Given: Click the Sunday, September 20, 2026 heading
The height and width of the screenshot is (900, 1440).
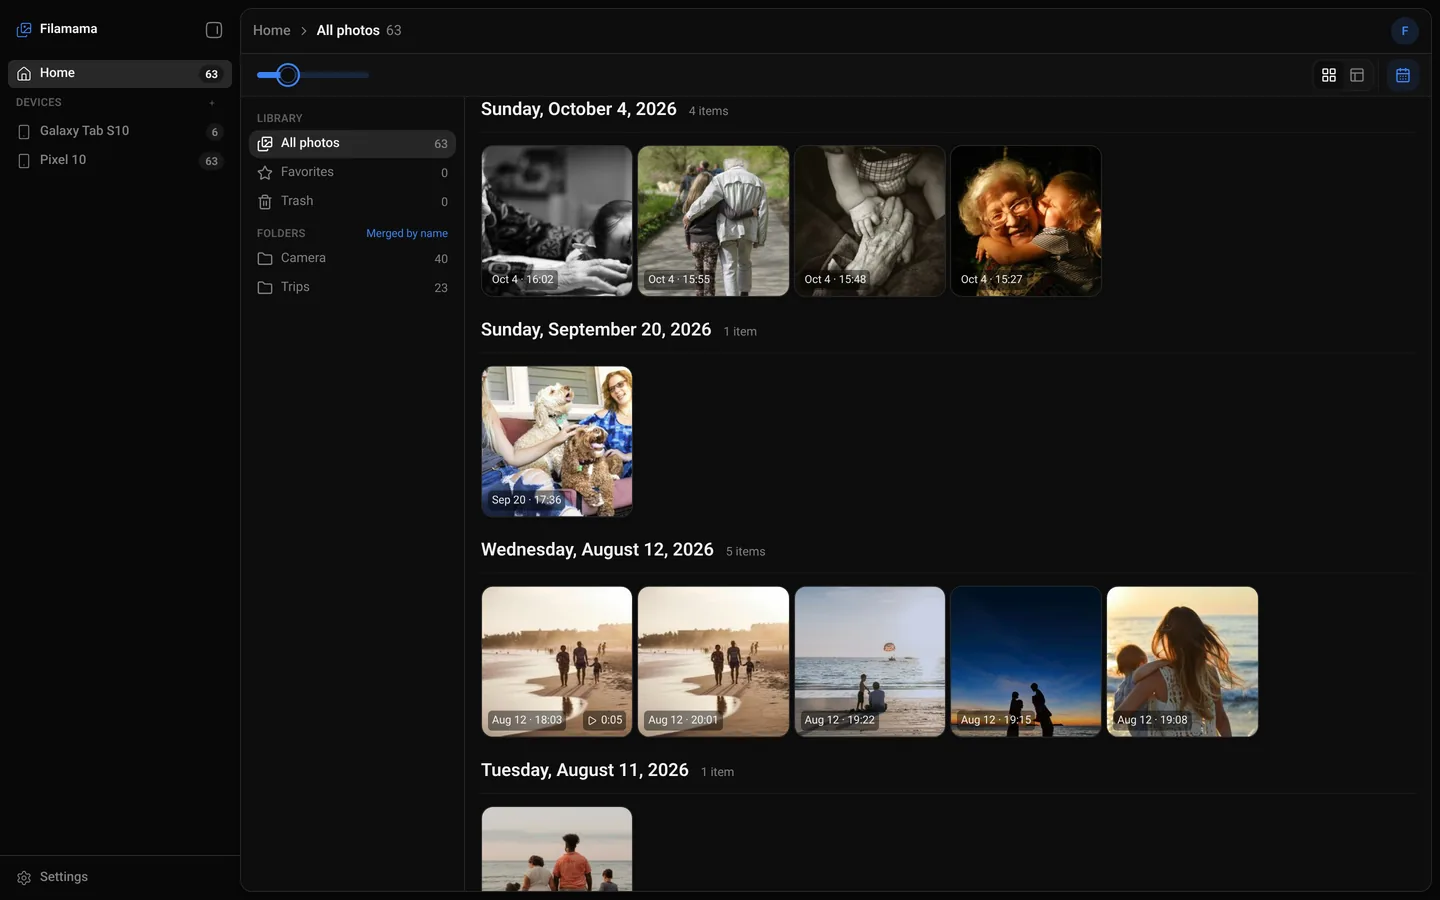Looking at the screenshot, I should coord(596,330).
